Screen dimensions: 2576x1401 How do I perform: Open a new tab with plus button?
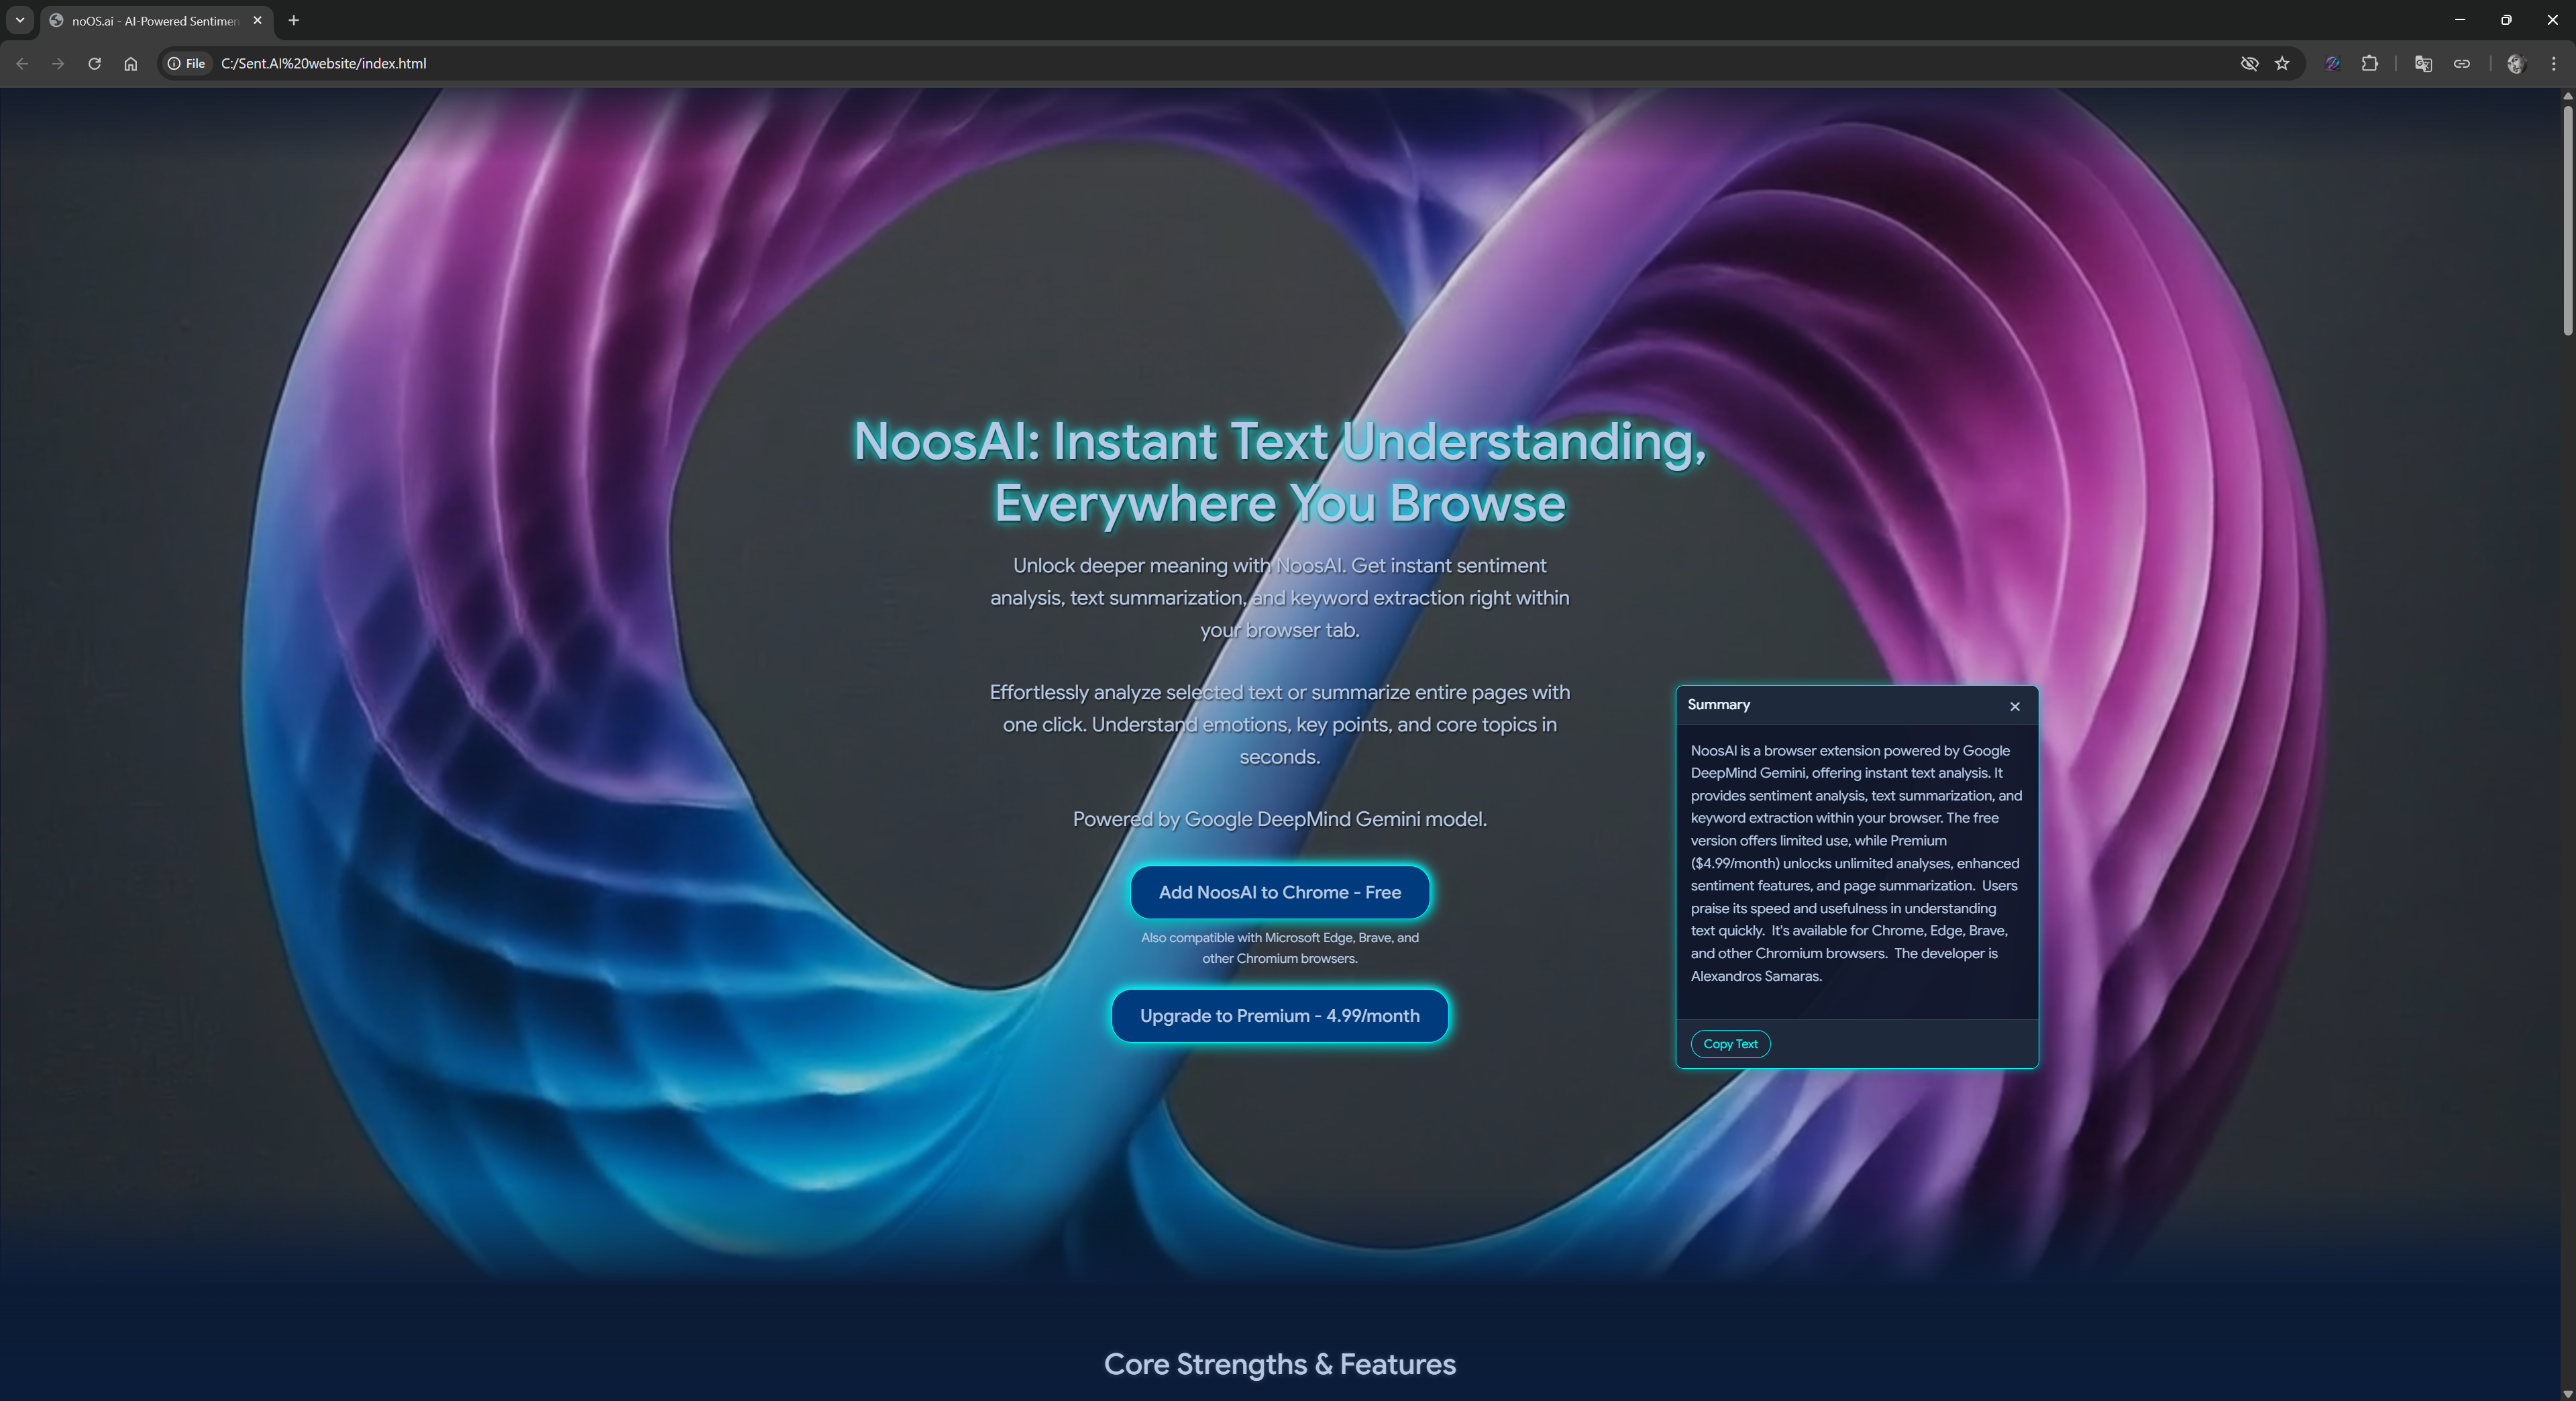(293, 20)
